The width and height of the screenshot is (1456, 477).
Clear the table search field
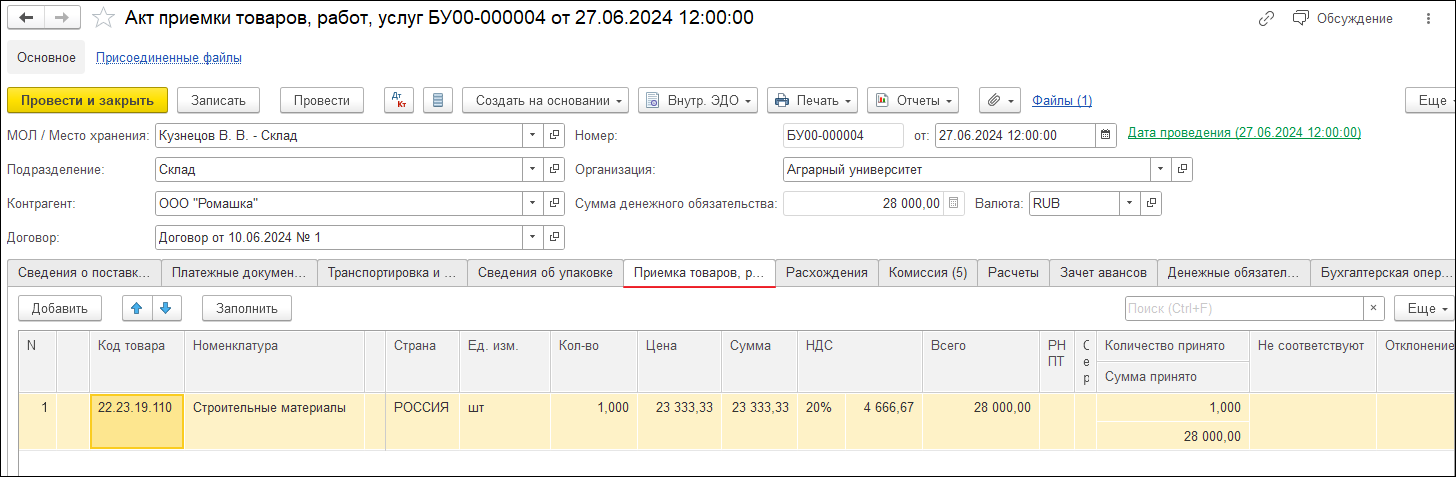(1375, 308)
